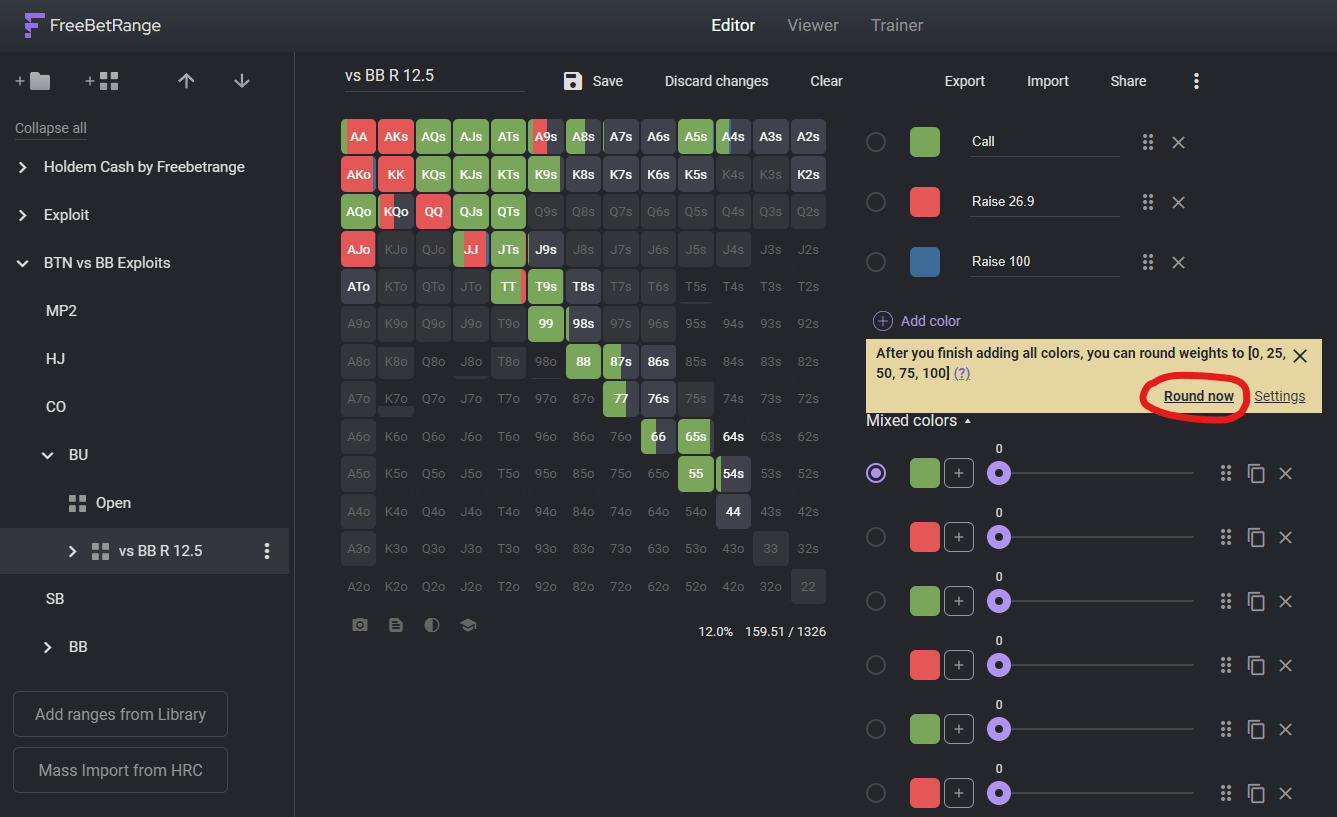Click the Round now link
The height and width of the screenshot is (817, 1337).
click(1198, 396)
